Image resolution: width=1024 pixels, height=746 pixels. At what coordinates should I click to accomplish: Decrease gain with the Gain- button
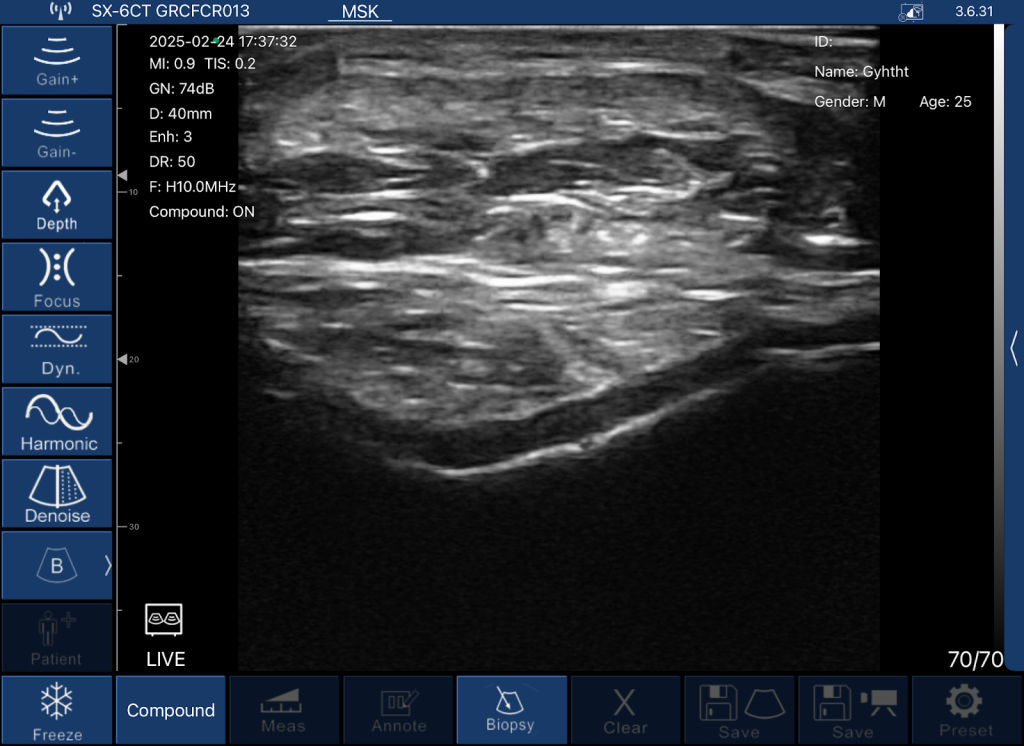coord(57,133)
